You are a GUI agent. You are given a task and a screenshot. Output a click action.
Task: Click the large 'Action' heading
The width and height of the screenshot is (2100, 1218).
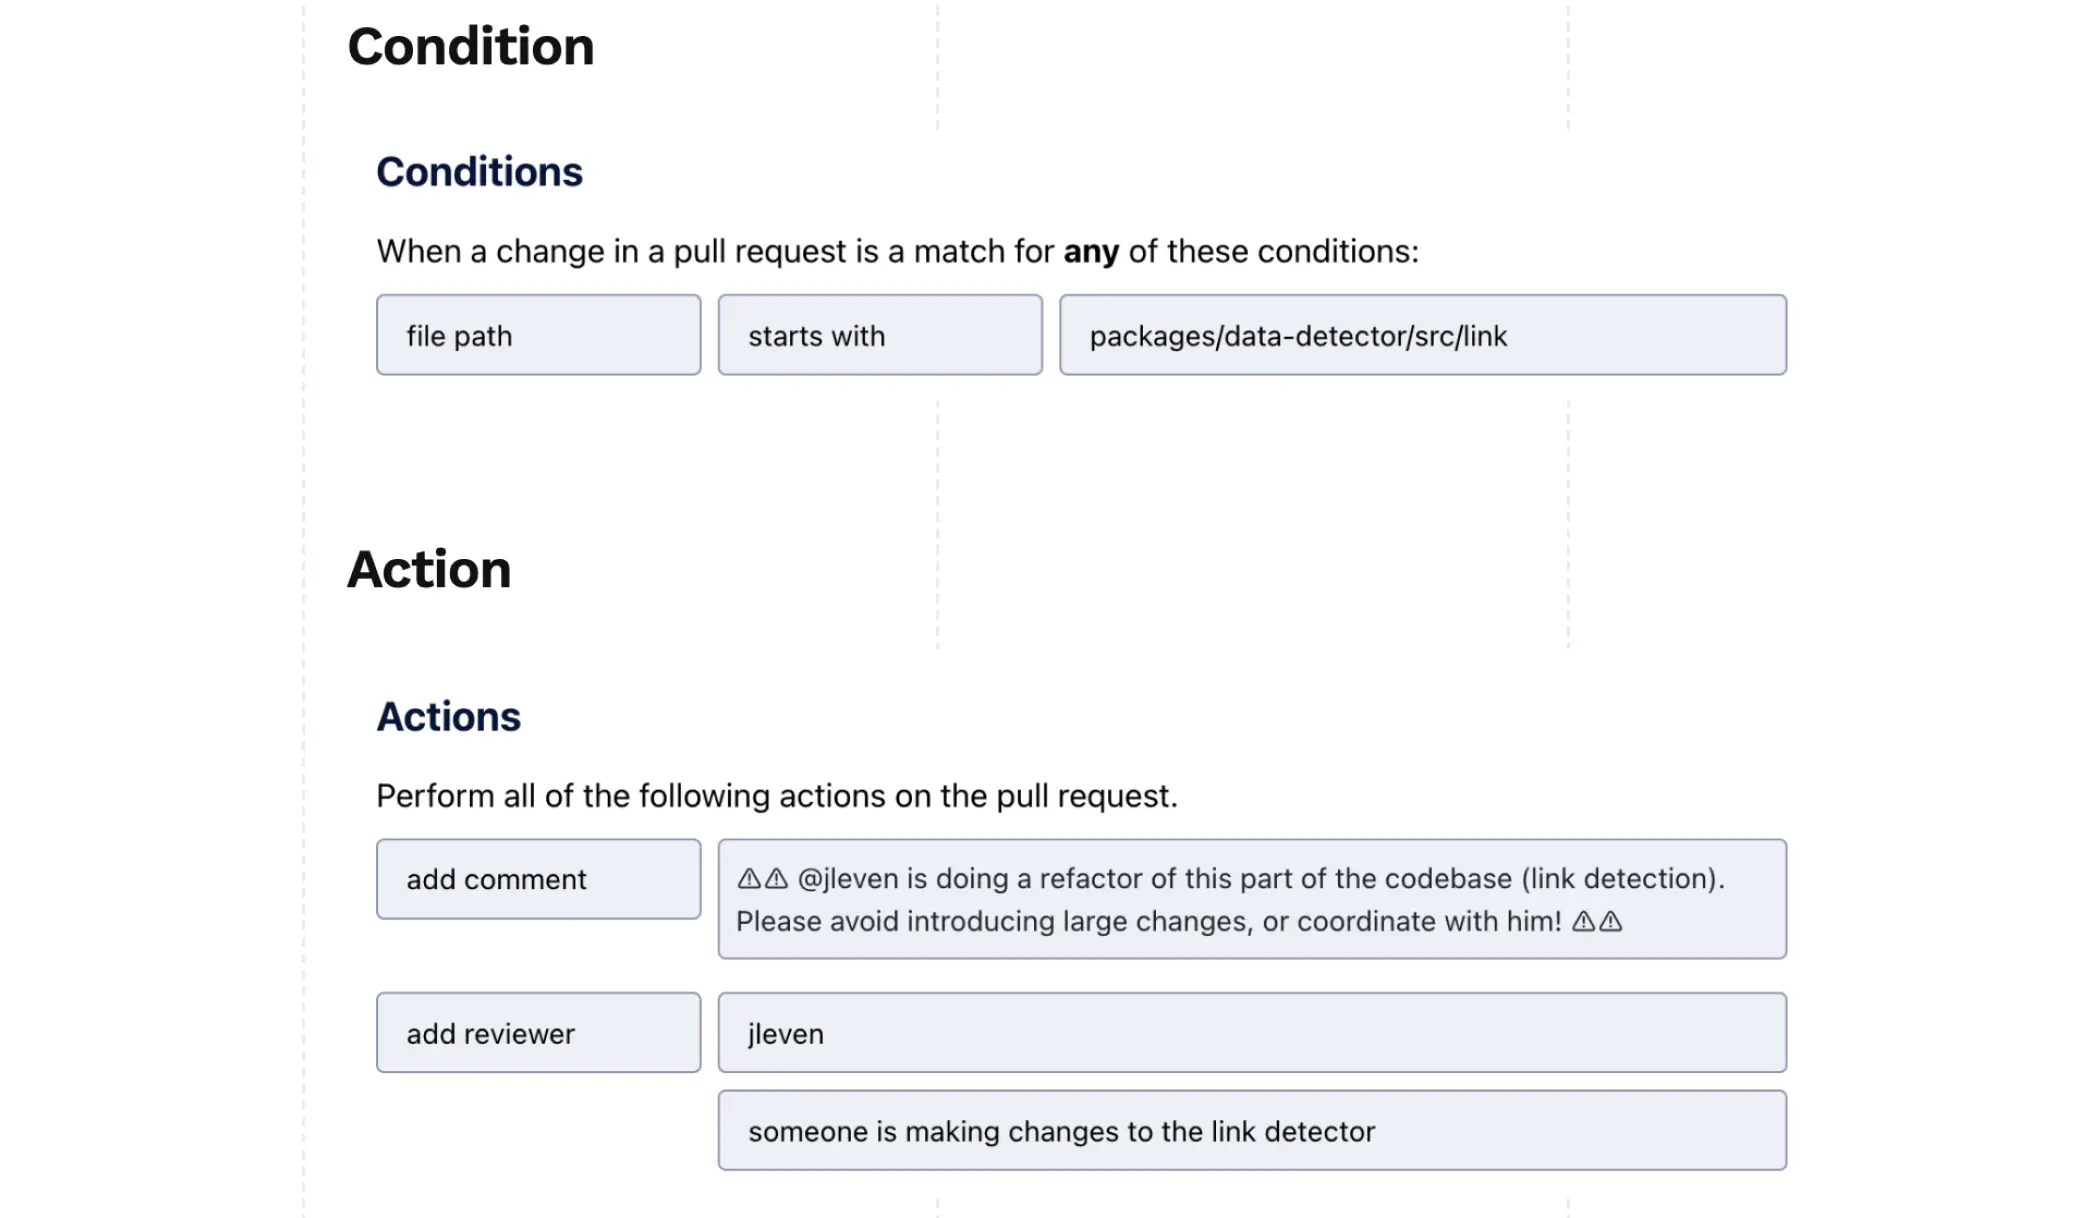(x=429, y=570)
